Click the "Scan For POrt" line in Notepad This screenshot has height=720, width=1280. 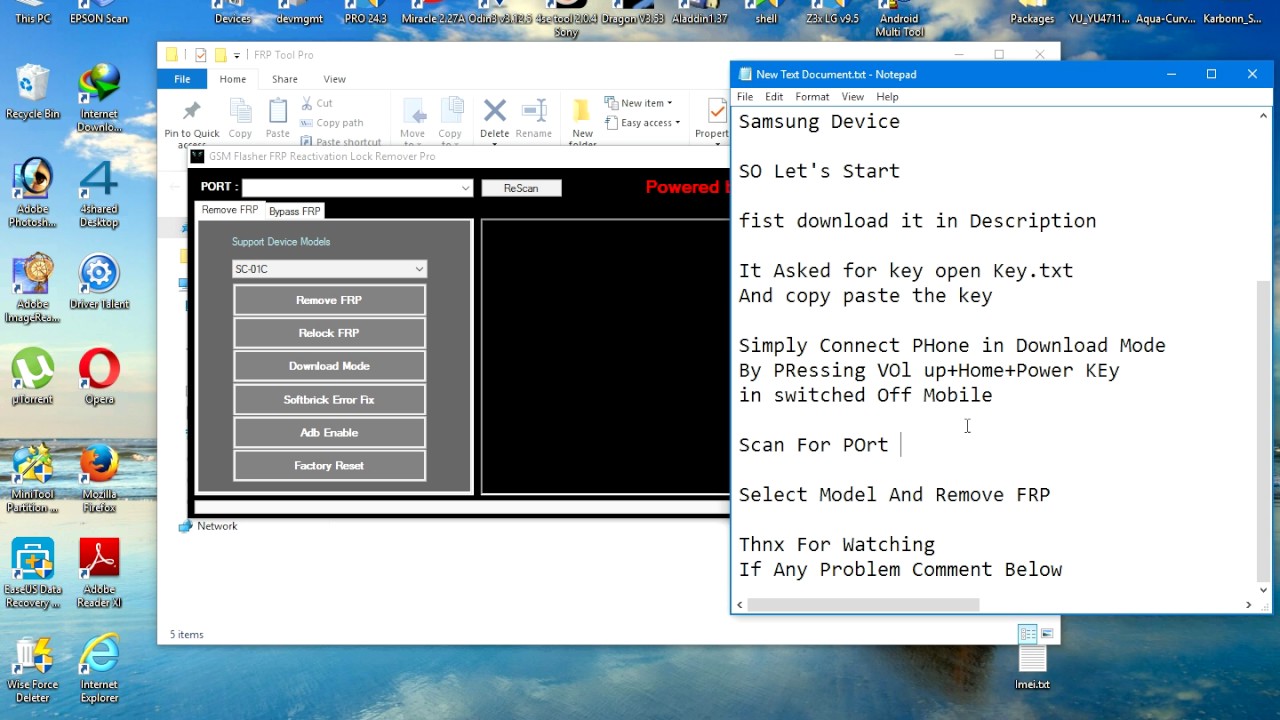click(813, 445)
